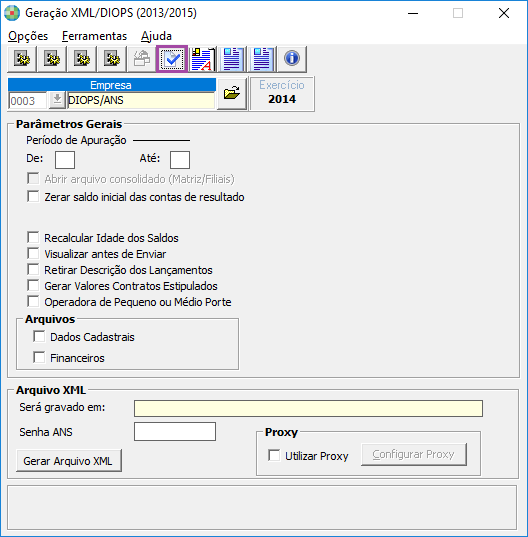
Task: Enable Zerar saldo inicial das contas de resultado
Action: tap(33, 197)
